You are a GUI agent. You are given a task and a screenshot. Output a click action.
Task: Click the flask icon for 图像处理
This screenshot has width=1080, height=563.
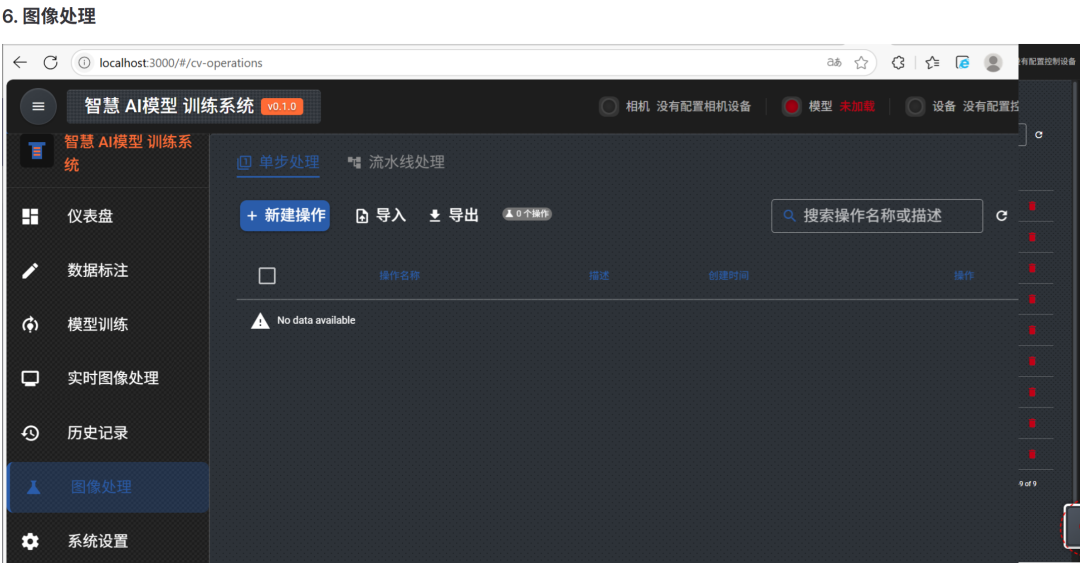(33, 487)
